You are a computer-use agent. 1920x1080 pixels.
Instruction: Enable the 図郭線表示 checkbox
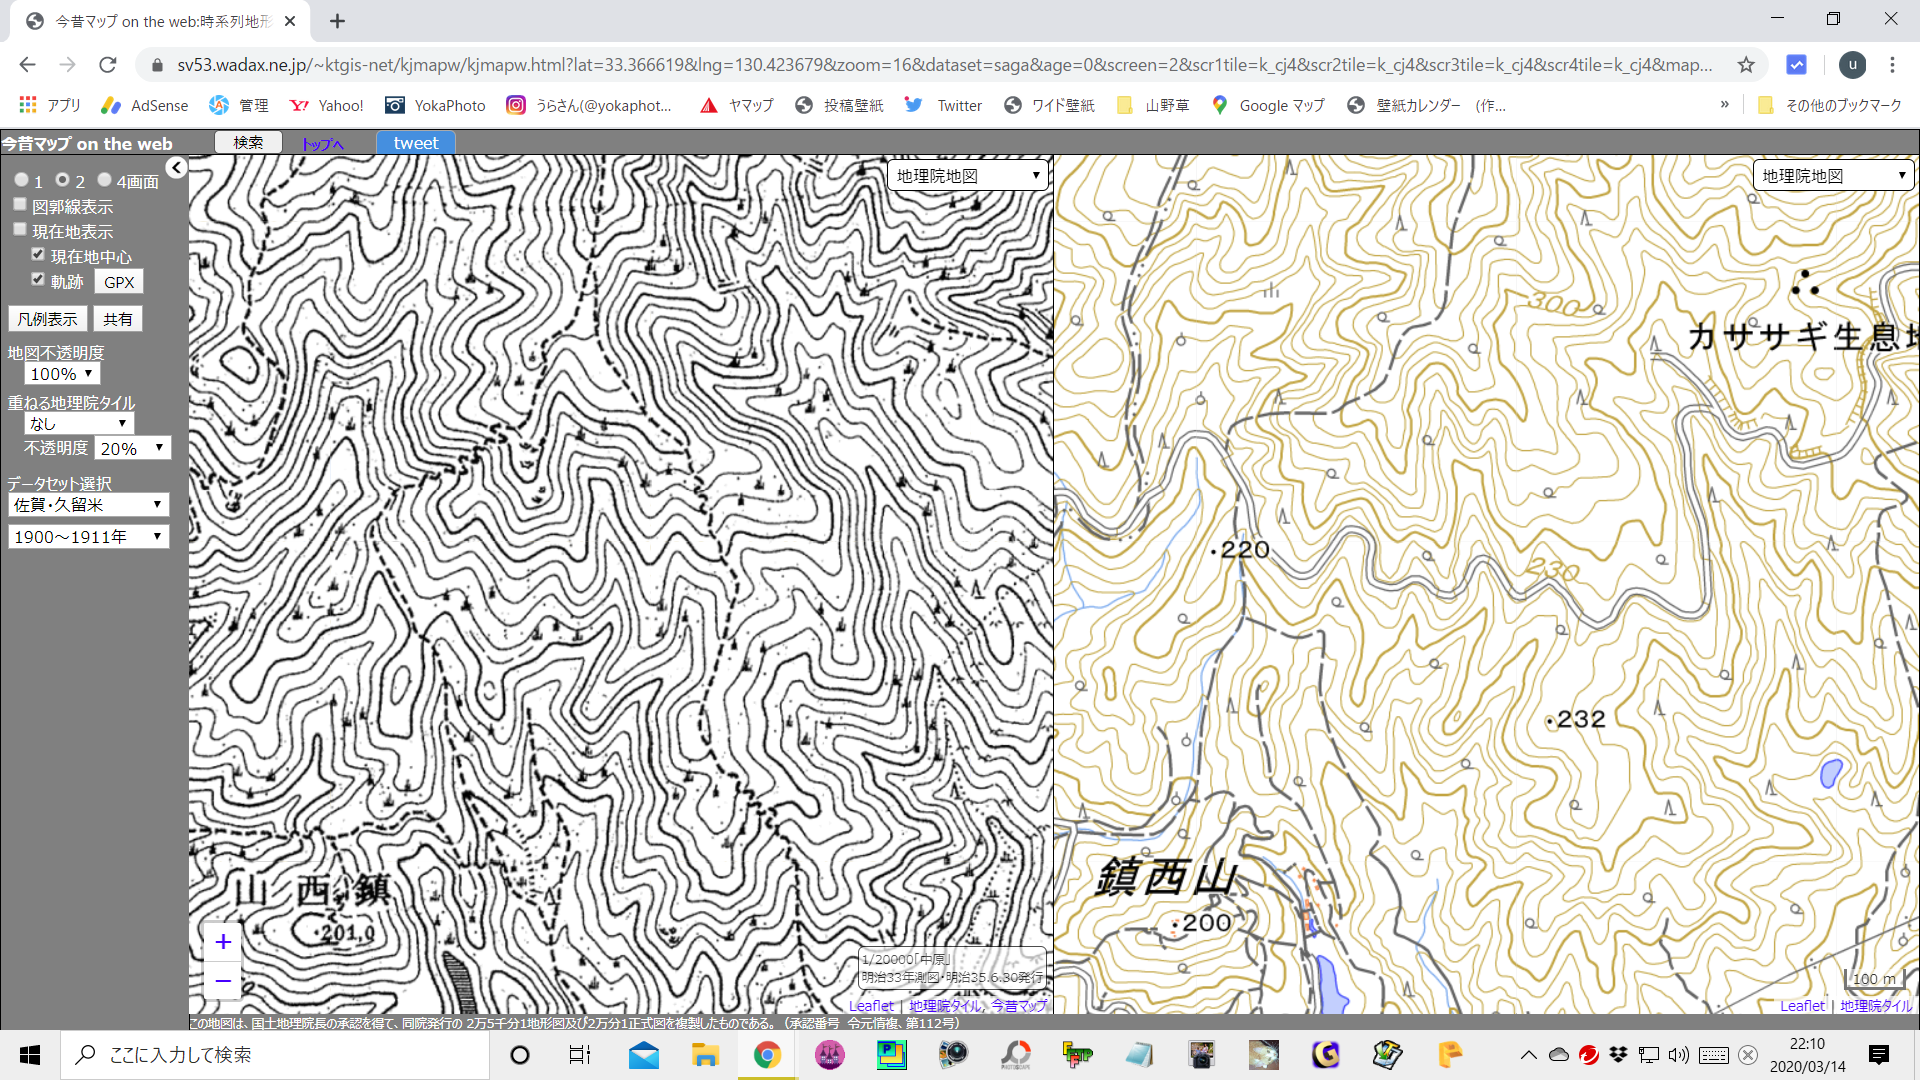point(20,205)
